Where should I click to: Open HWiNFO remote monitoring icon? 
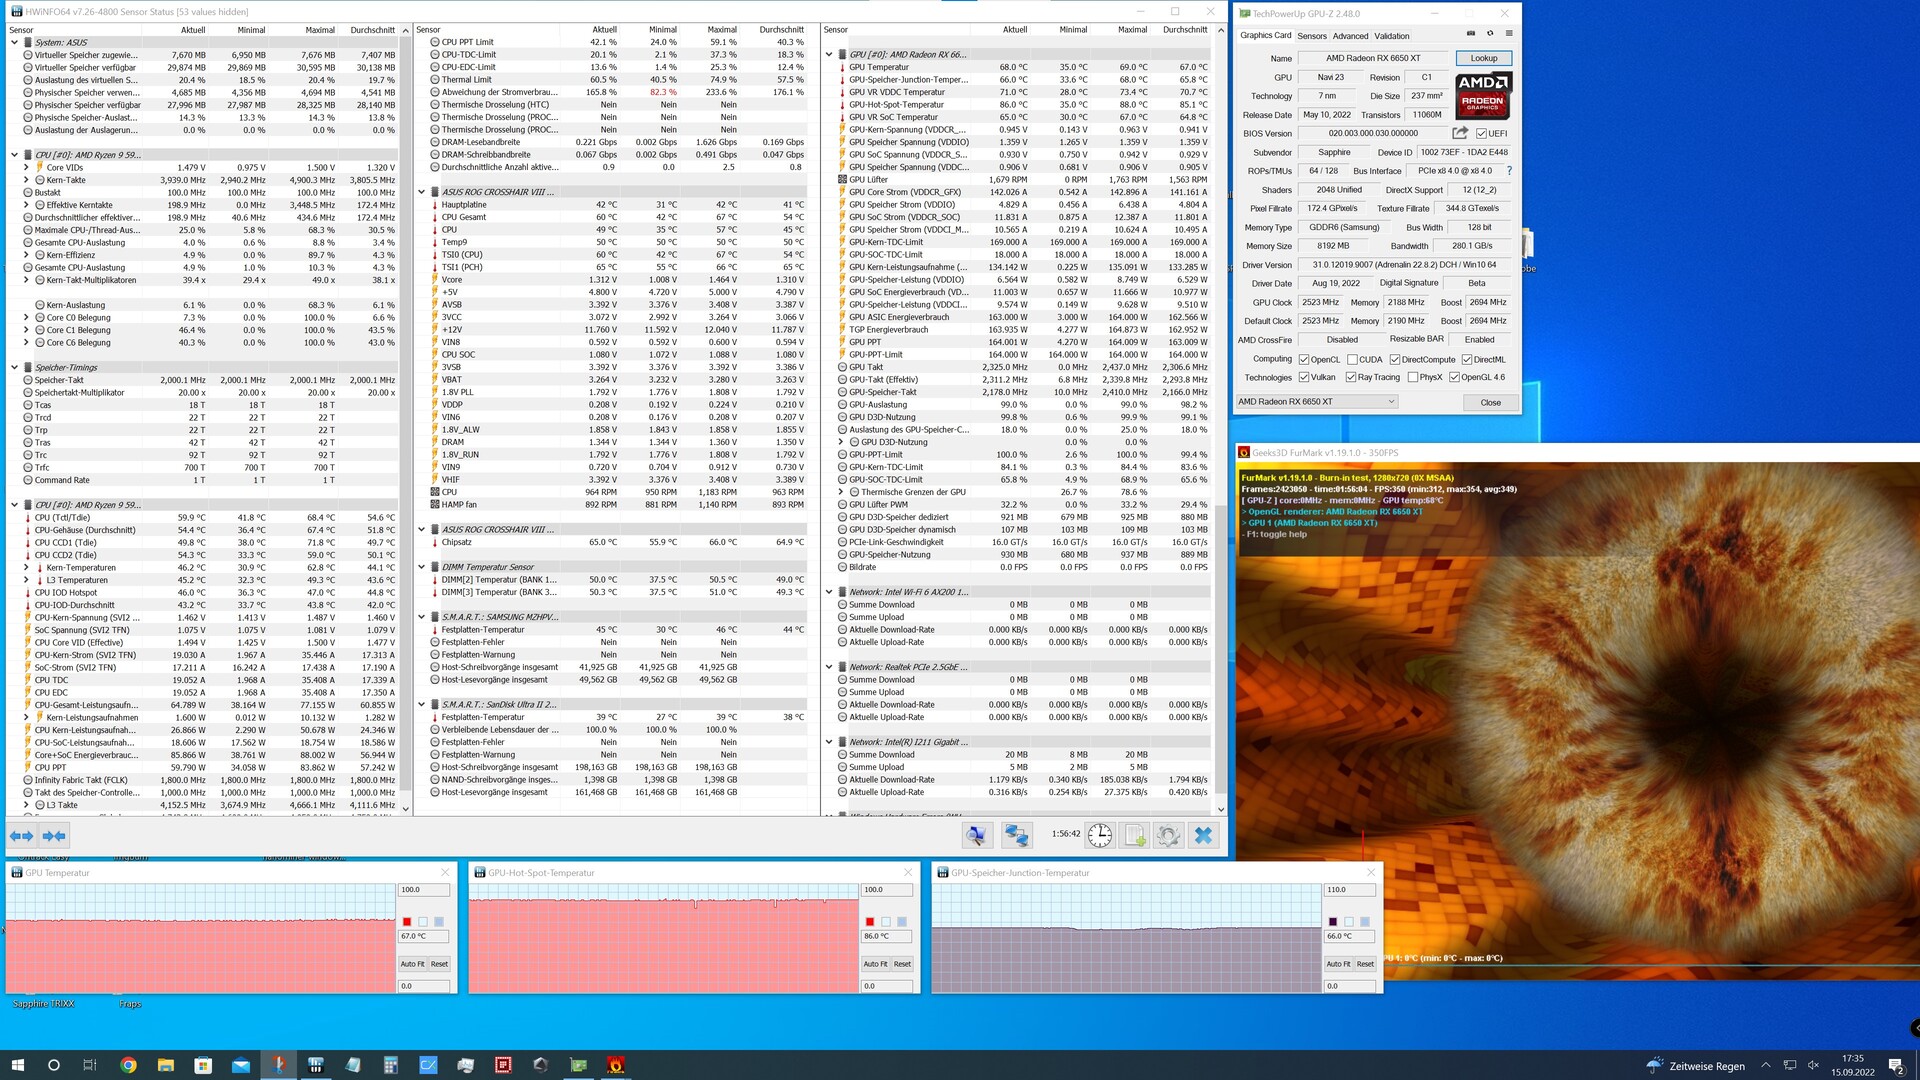coord(977,835)
